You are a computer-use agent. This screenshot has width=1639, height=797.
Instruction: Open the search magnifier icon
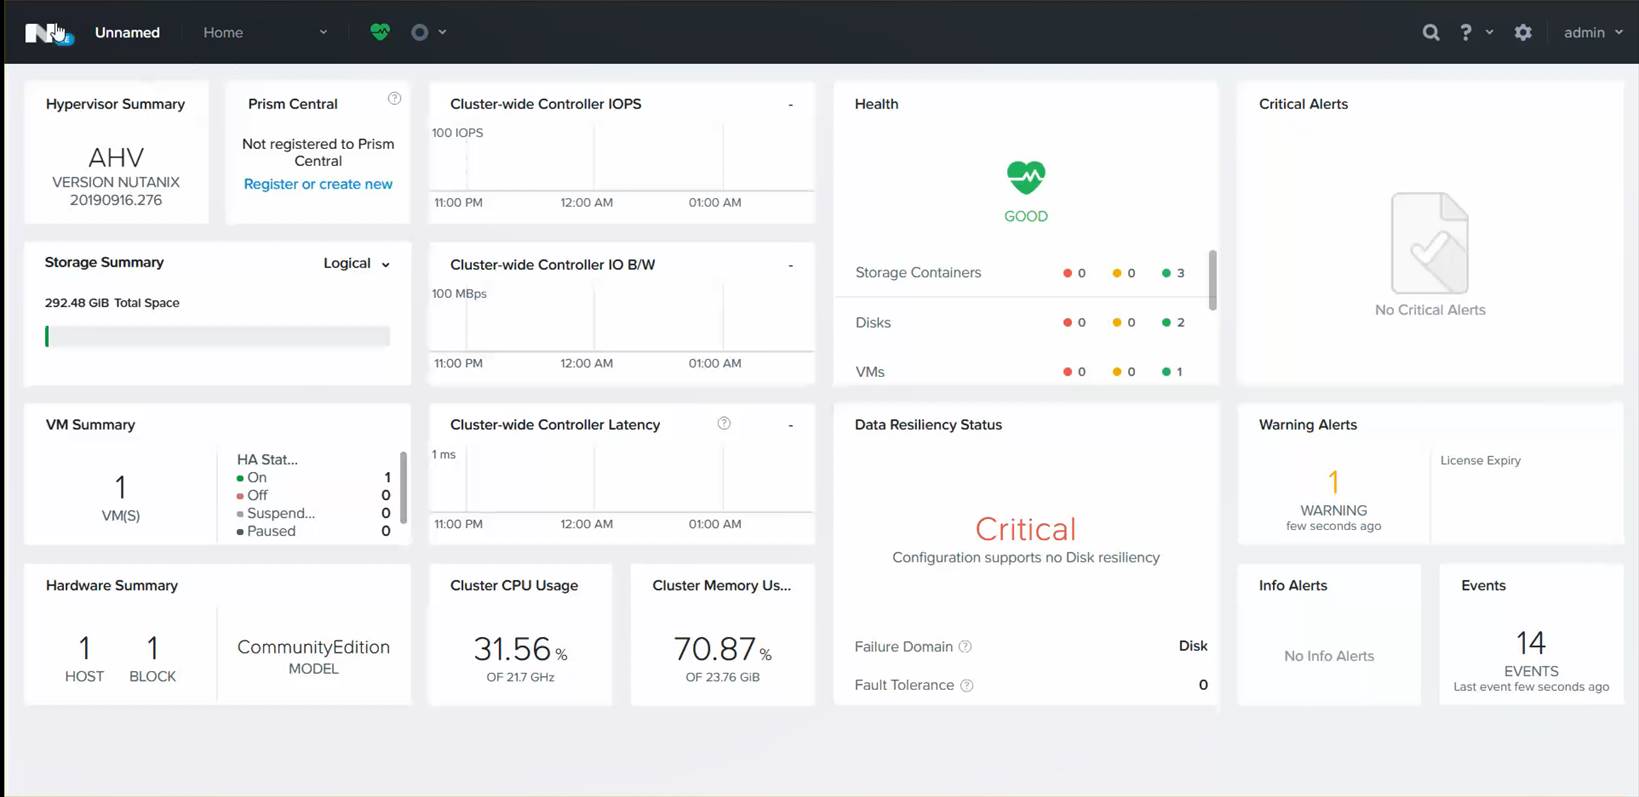(1431, 32)
